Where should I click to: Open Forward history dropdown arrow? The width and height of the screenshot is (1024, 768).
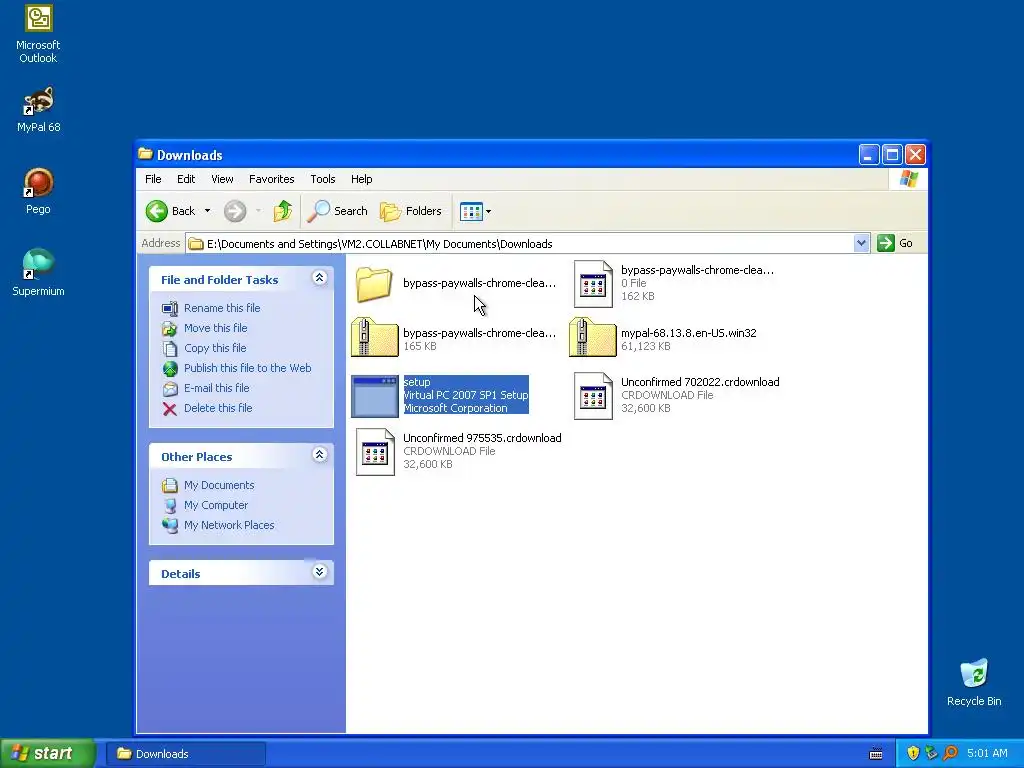(259, 211)
